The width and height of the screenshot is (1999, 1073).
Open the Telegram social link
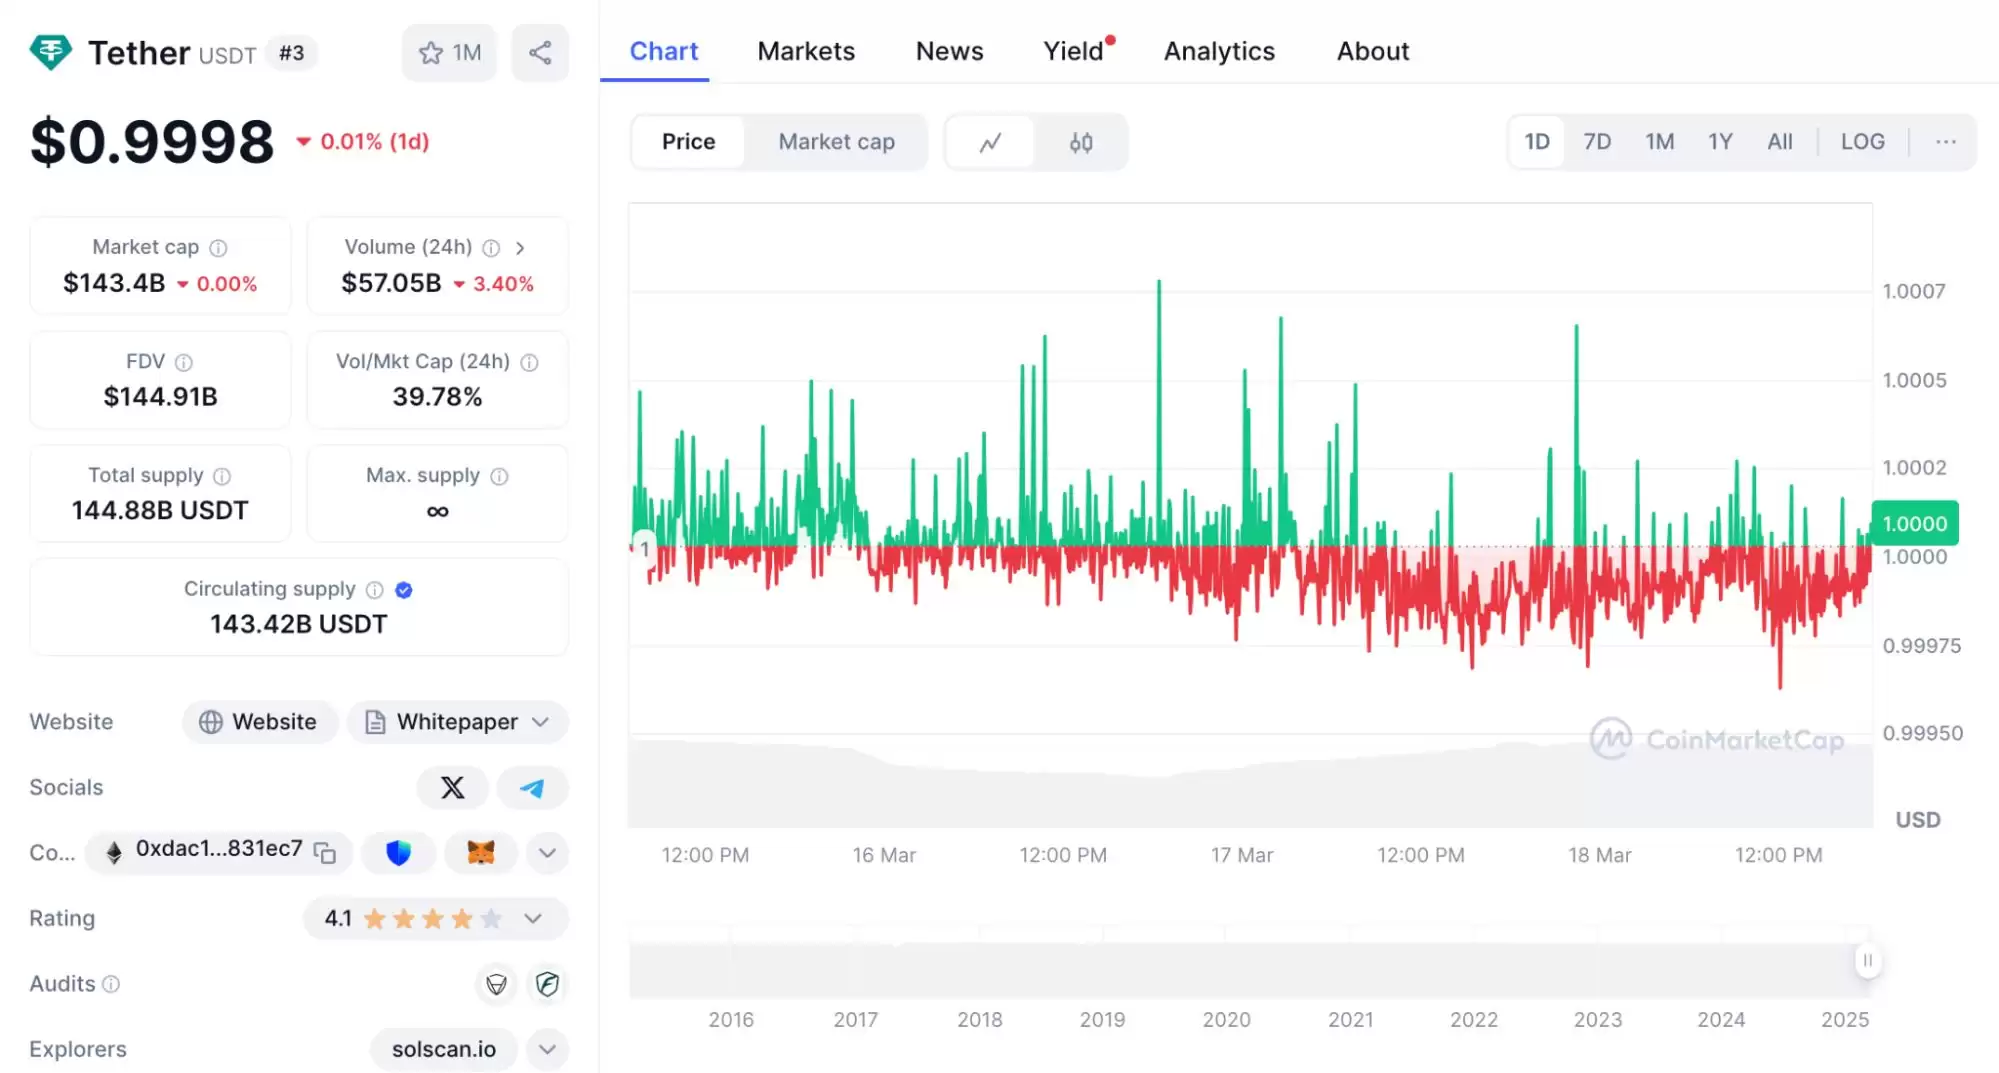click(x=532, y=788)
